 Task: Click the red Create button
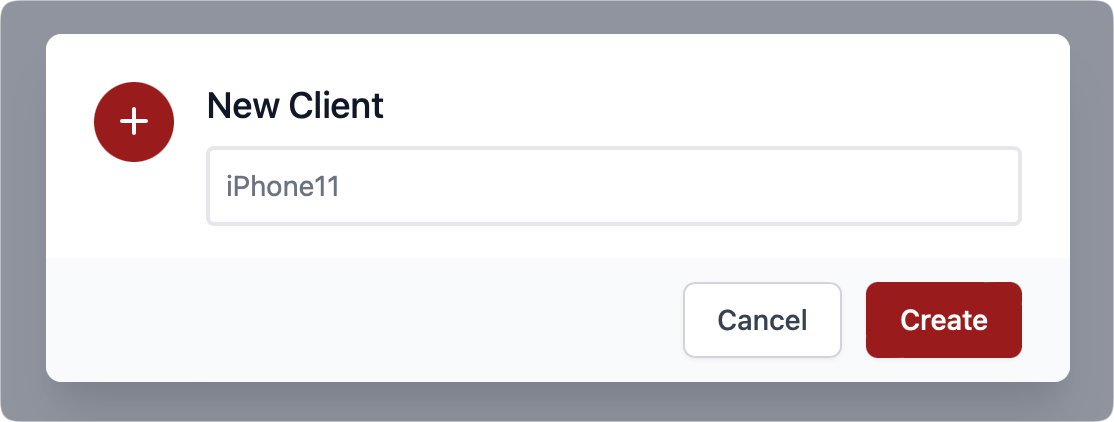click(943, 320)
